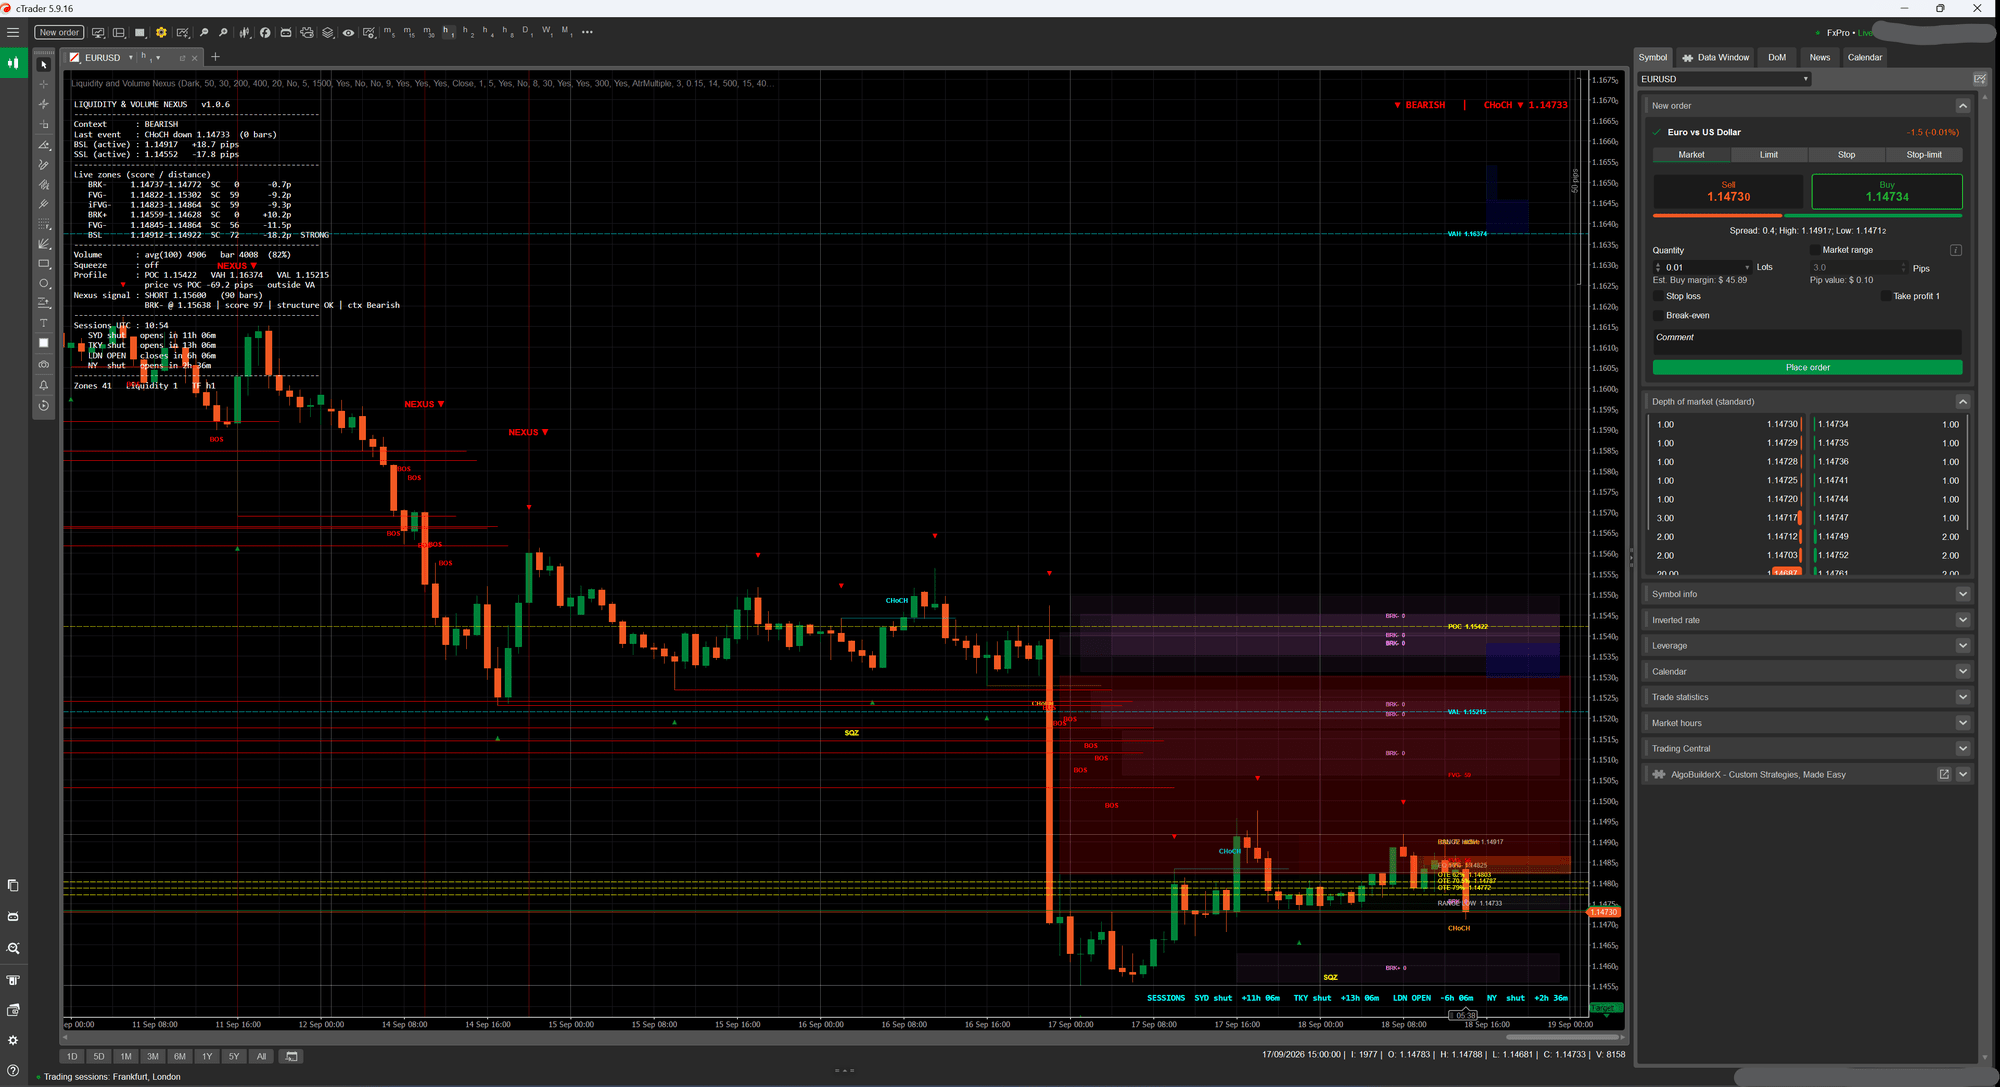Click the green Place order button
This screenshot has width=2000, height=1087.
pos(1807,368)
